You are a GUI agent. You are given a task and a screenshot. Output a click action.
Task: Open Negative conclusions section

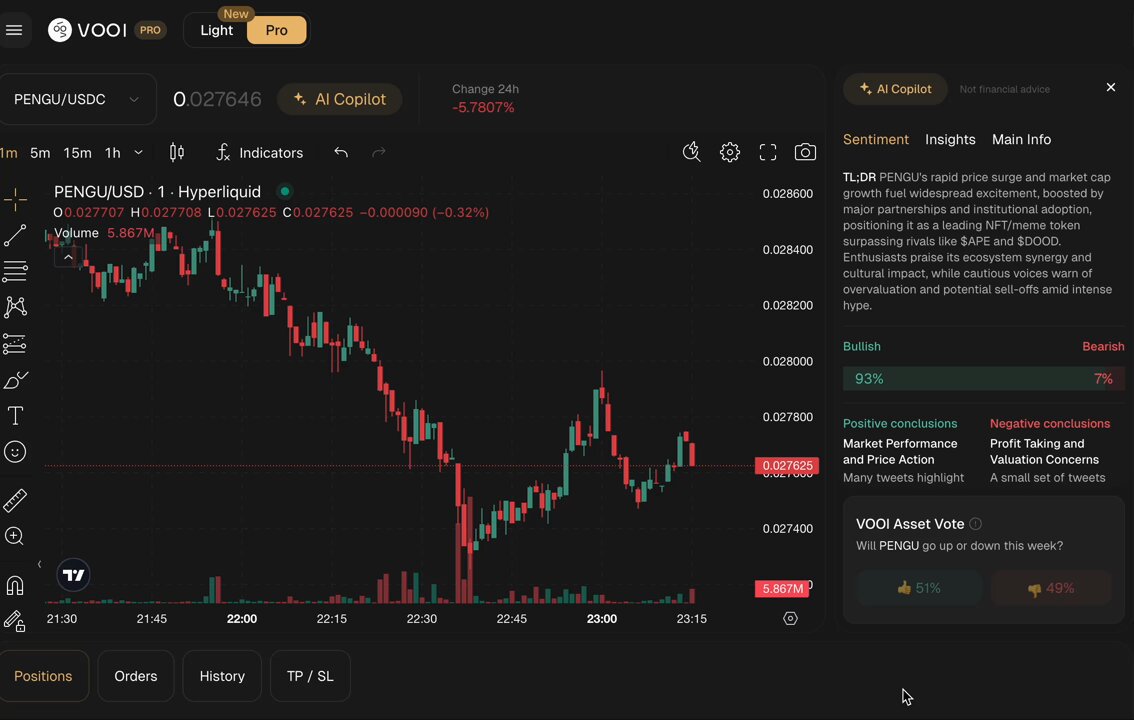coord(1050,424)
